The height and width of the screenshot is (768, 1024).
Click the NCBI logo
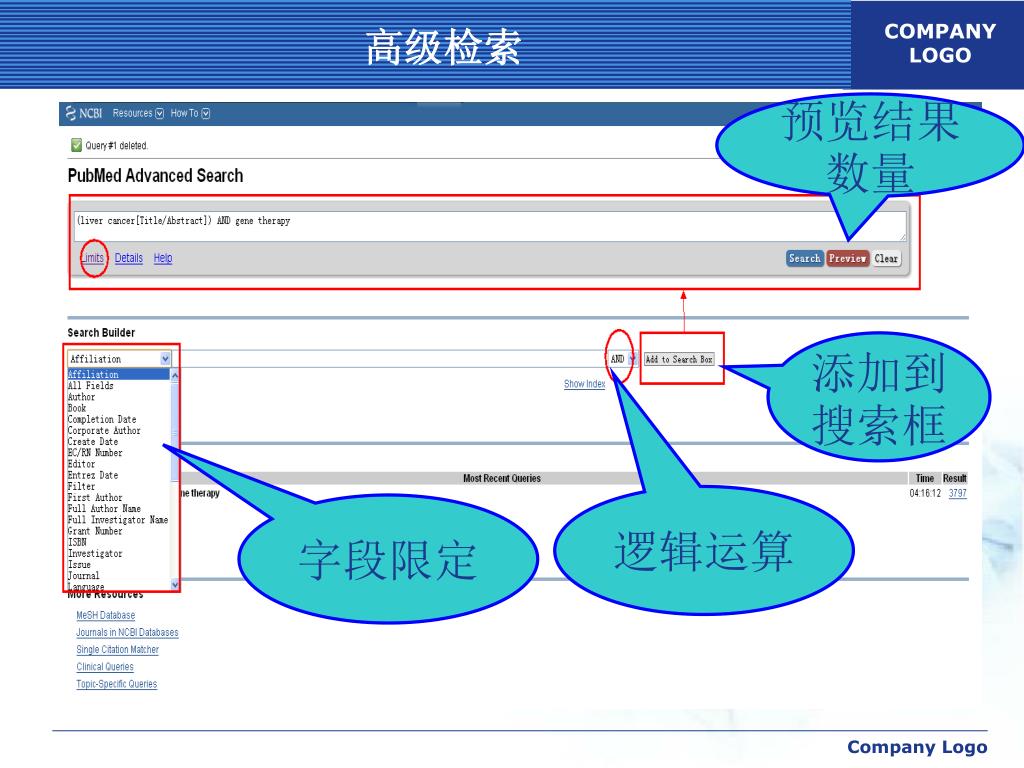click(84, 114)
